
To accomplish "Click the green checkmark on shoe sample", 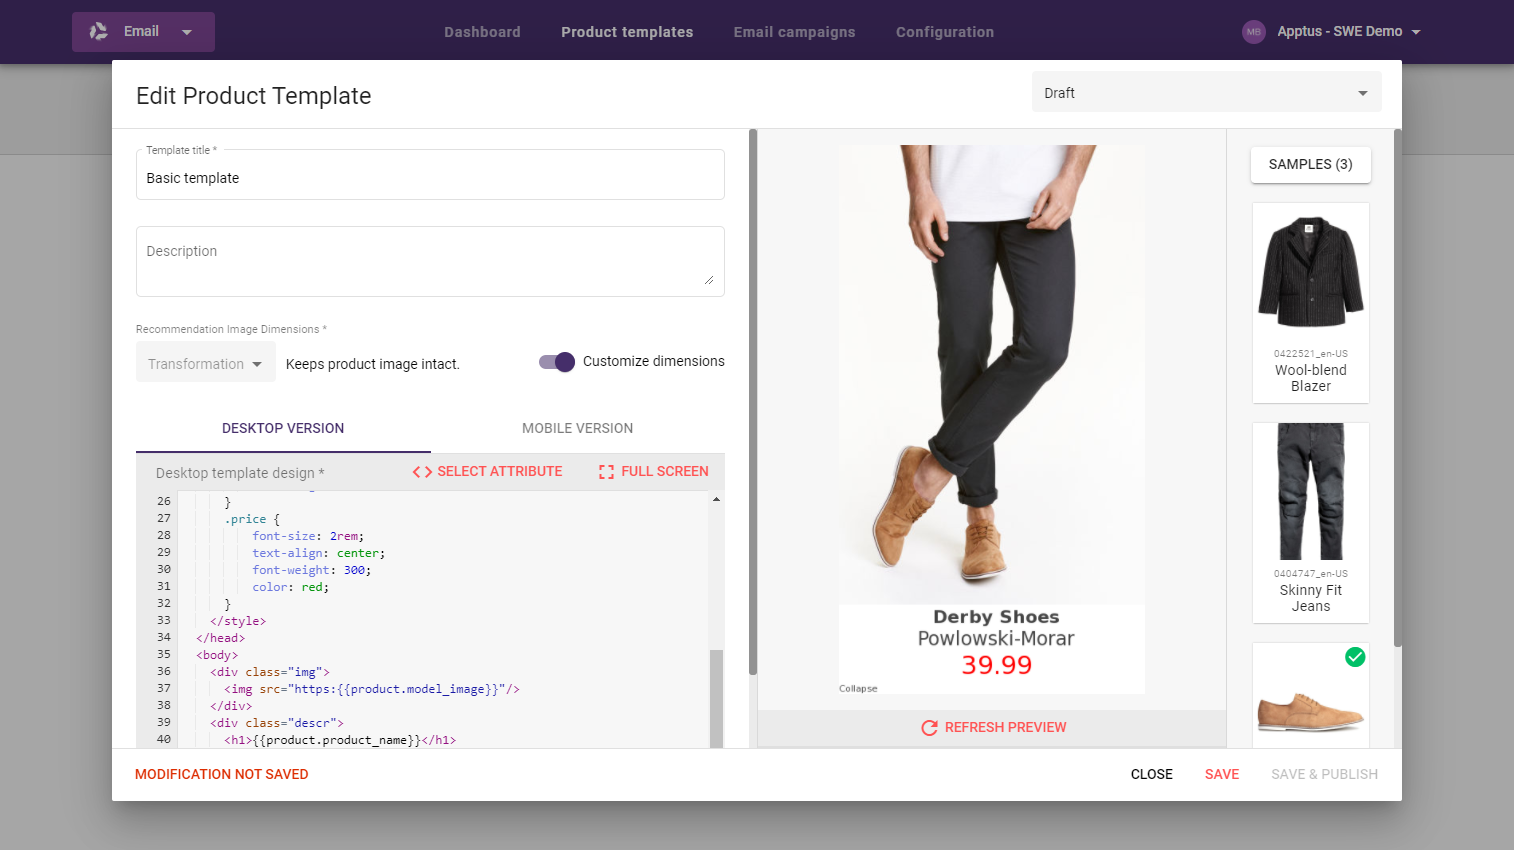I will [x=1355, y=657].
